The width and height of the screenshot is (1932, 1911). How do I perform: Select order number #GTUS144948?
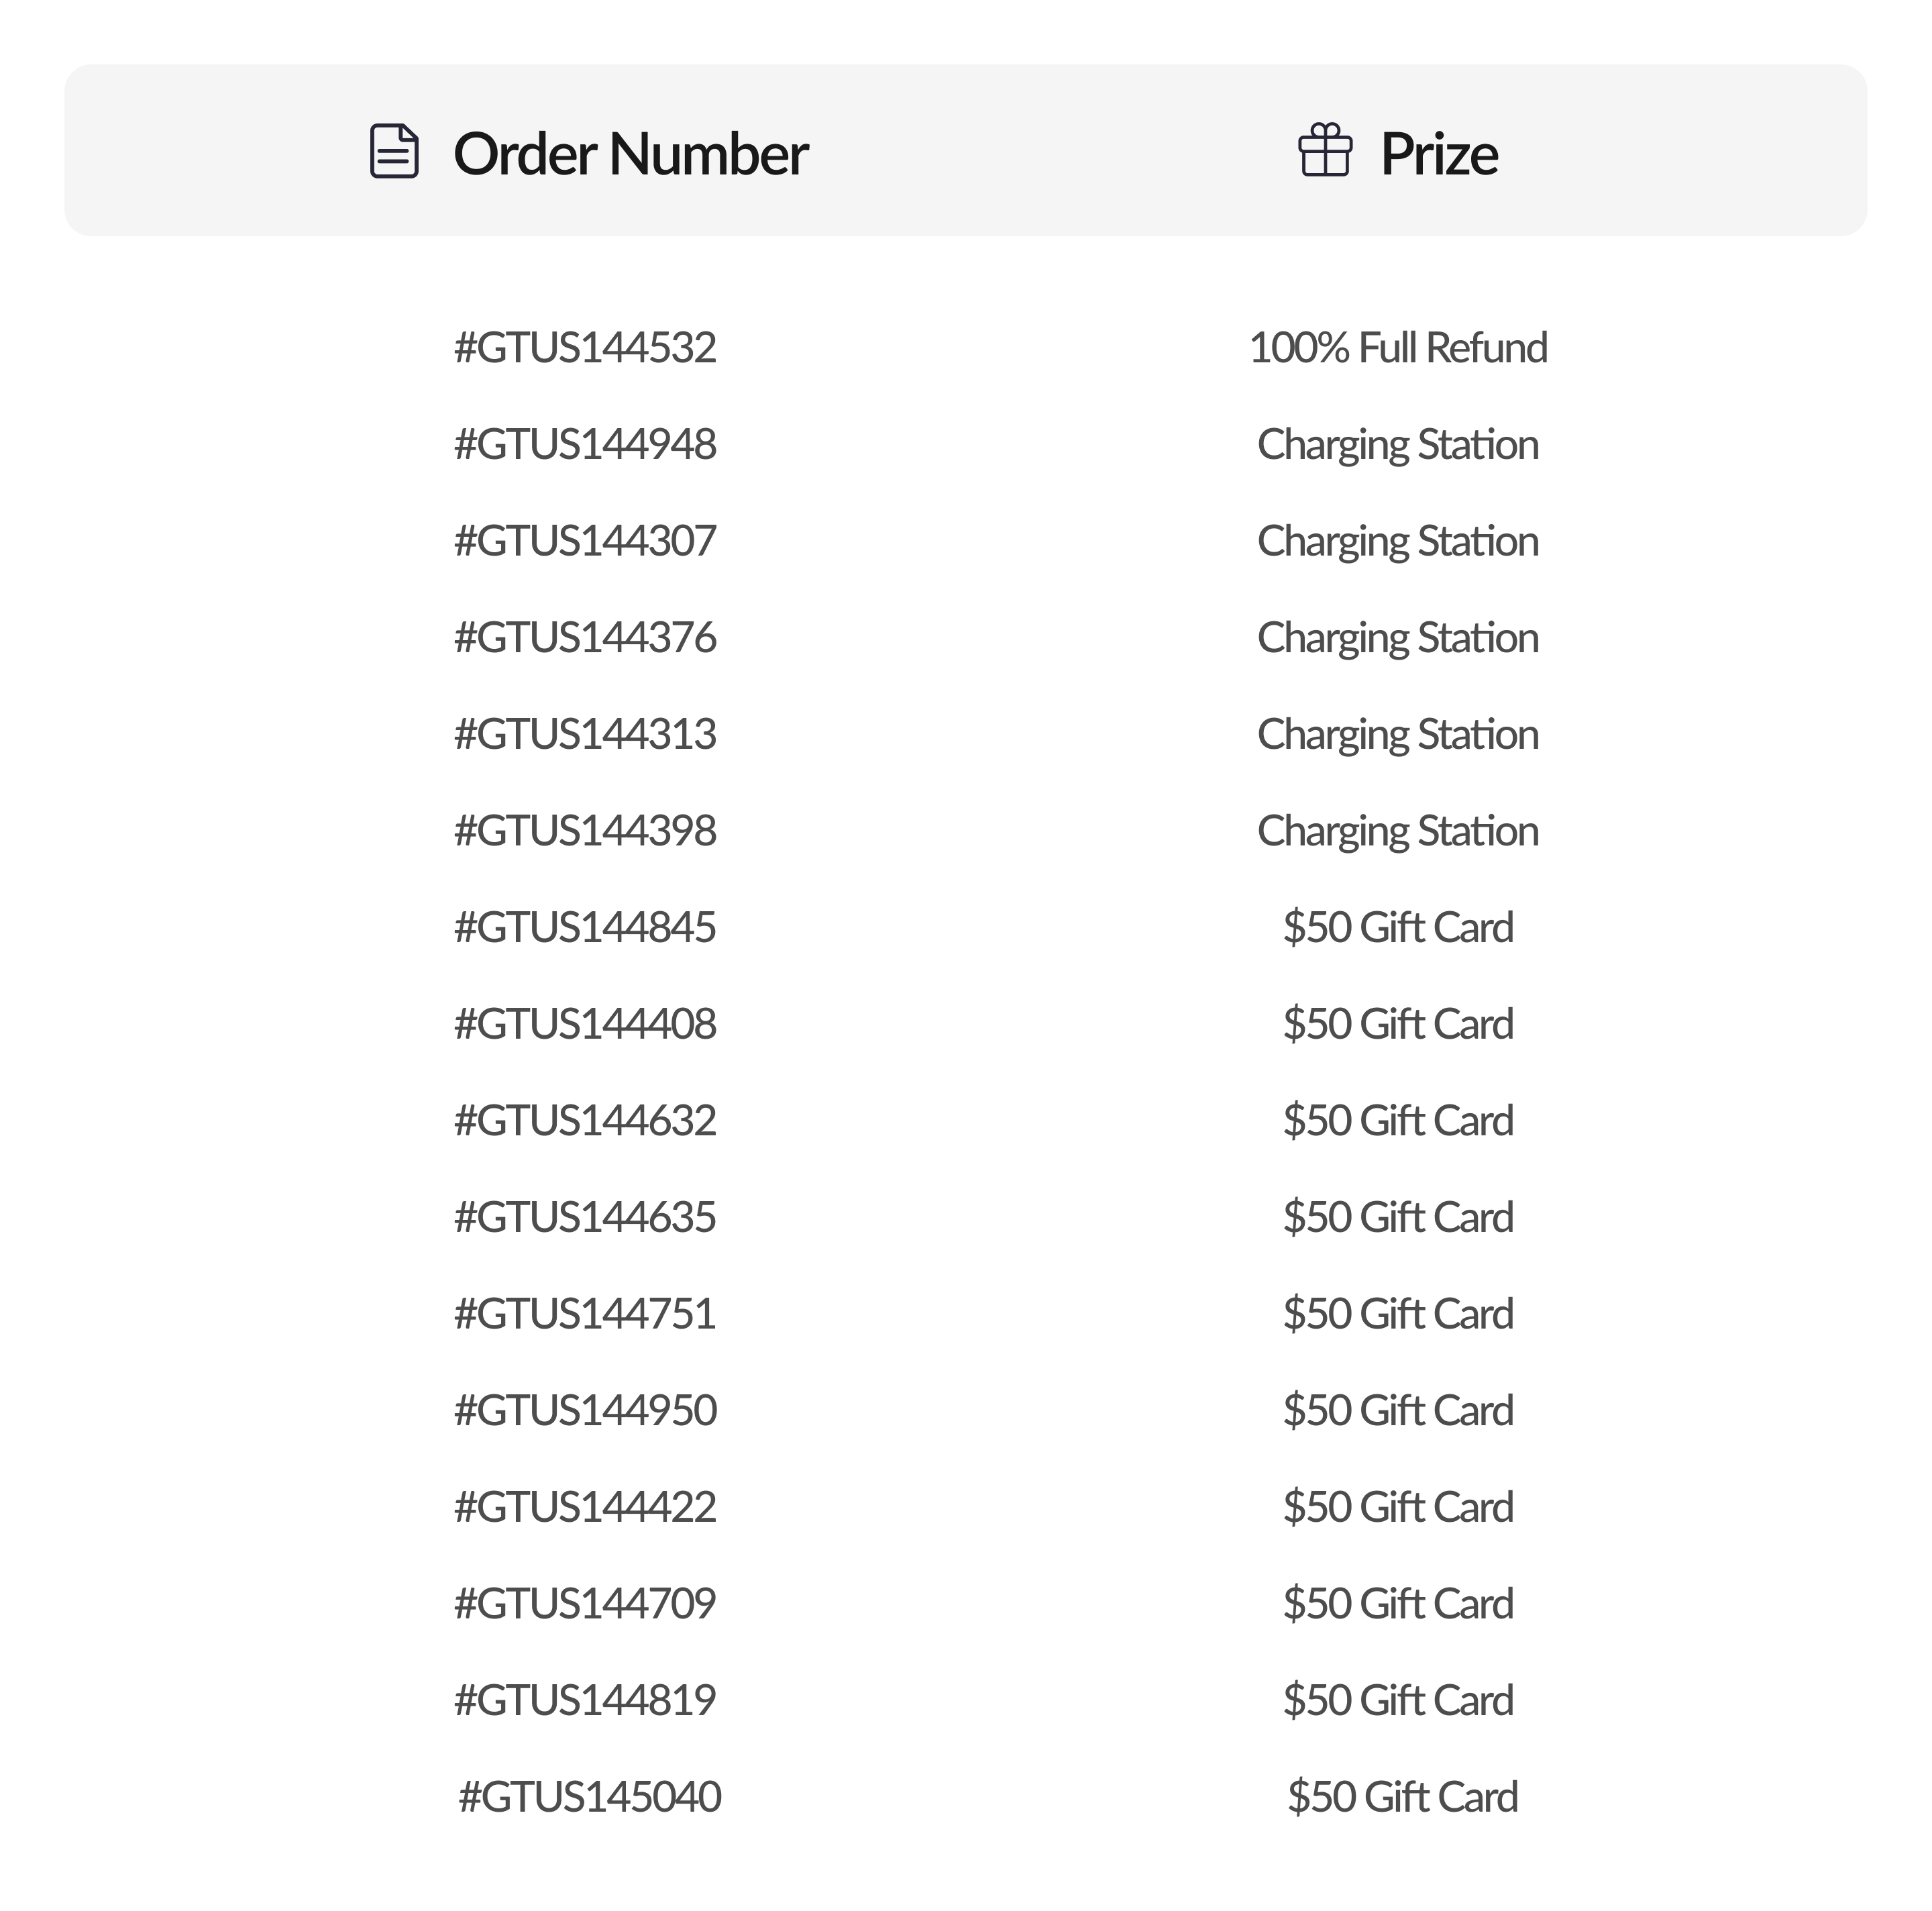[x=585, y=445]
